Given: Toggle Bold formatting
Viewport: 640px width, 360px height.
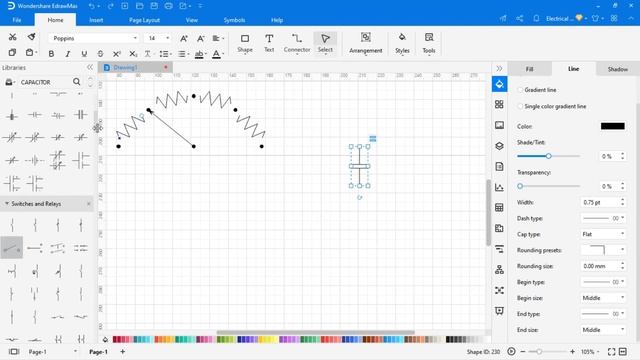Looking at the screenshot, I should click(x=51, y=53).
